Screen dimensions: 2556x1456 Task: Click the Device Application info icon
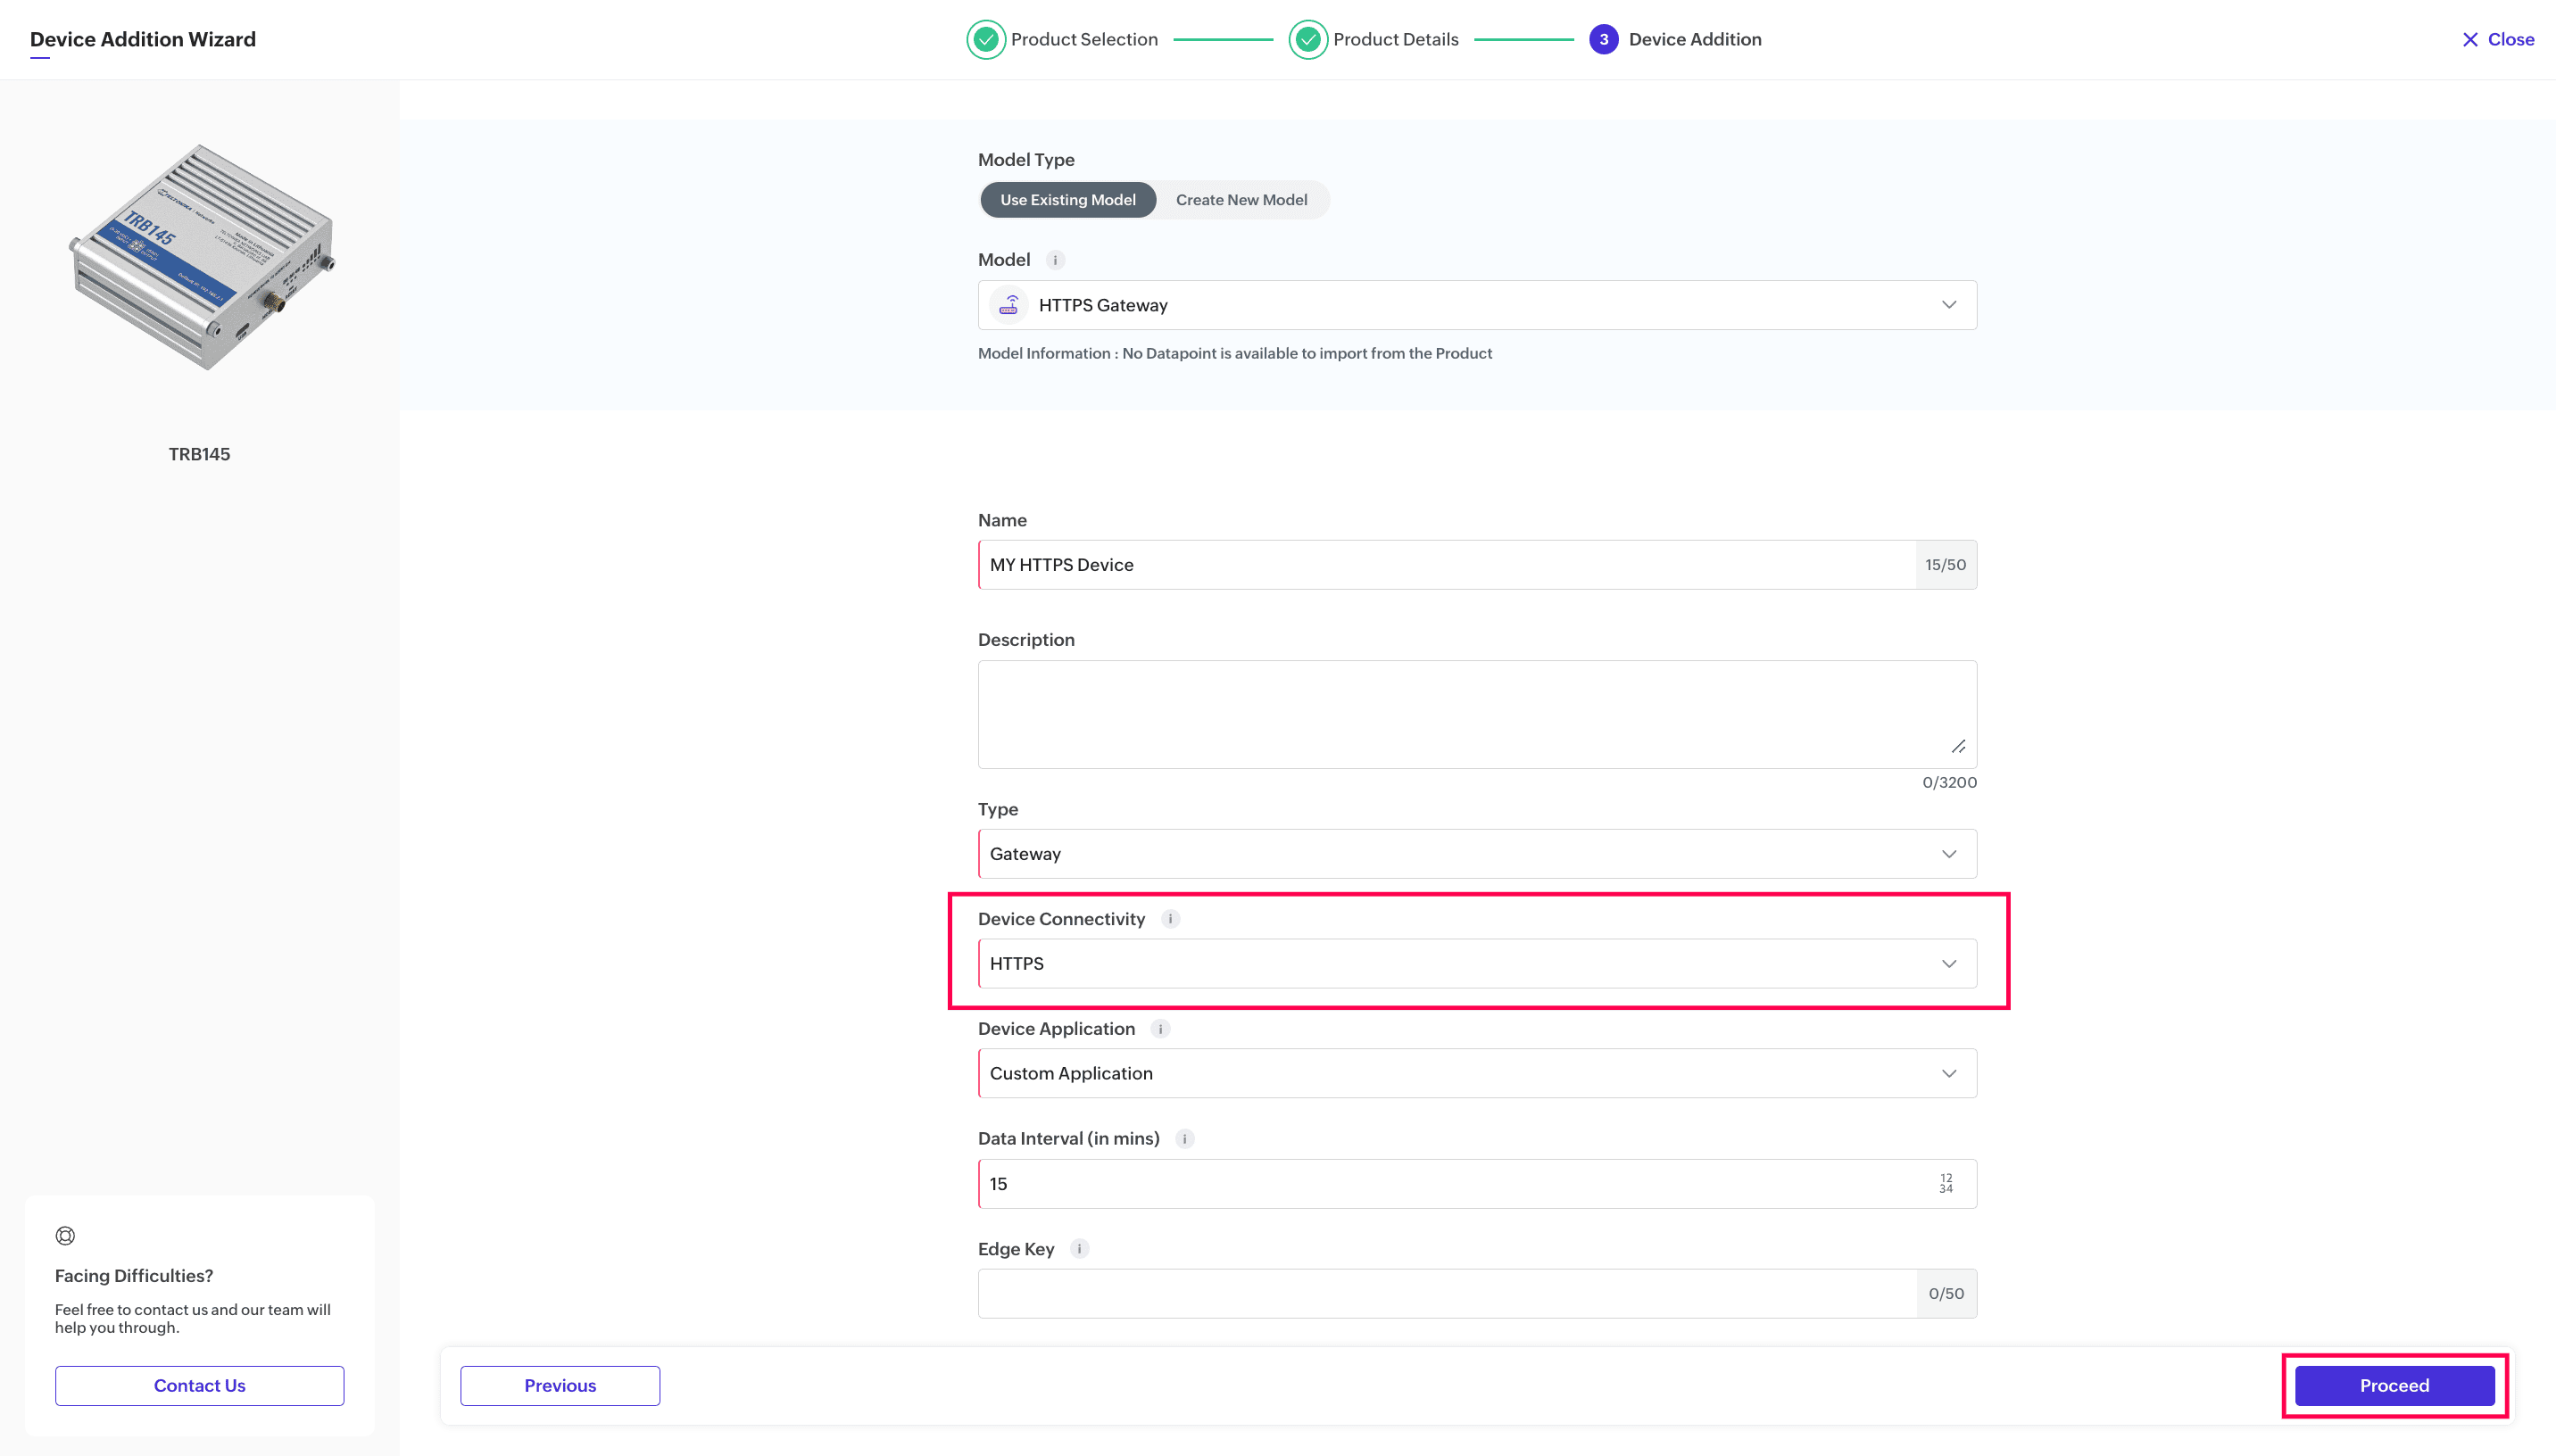pyautogui.click(x=1160, y=1029)
